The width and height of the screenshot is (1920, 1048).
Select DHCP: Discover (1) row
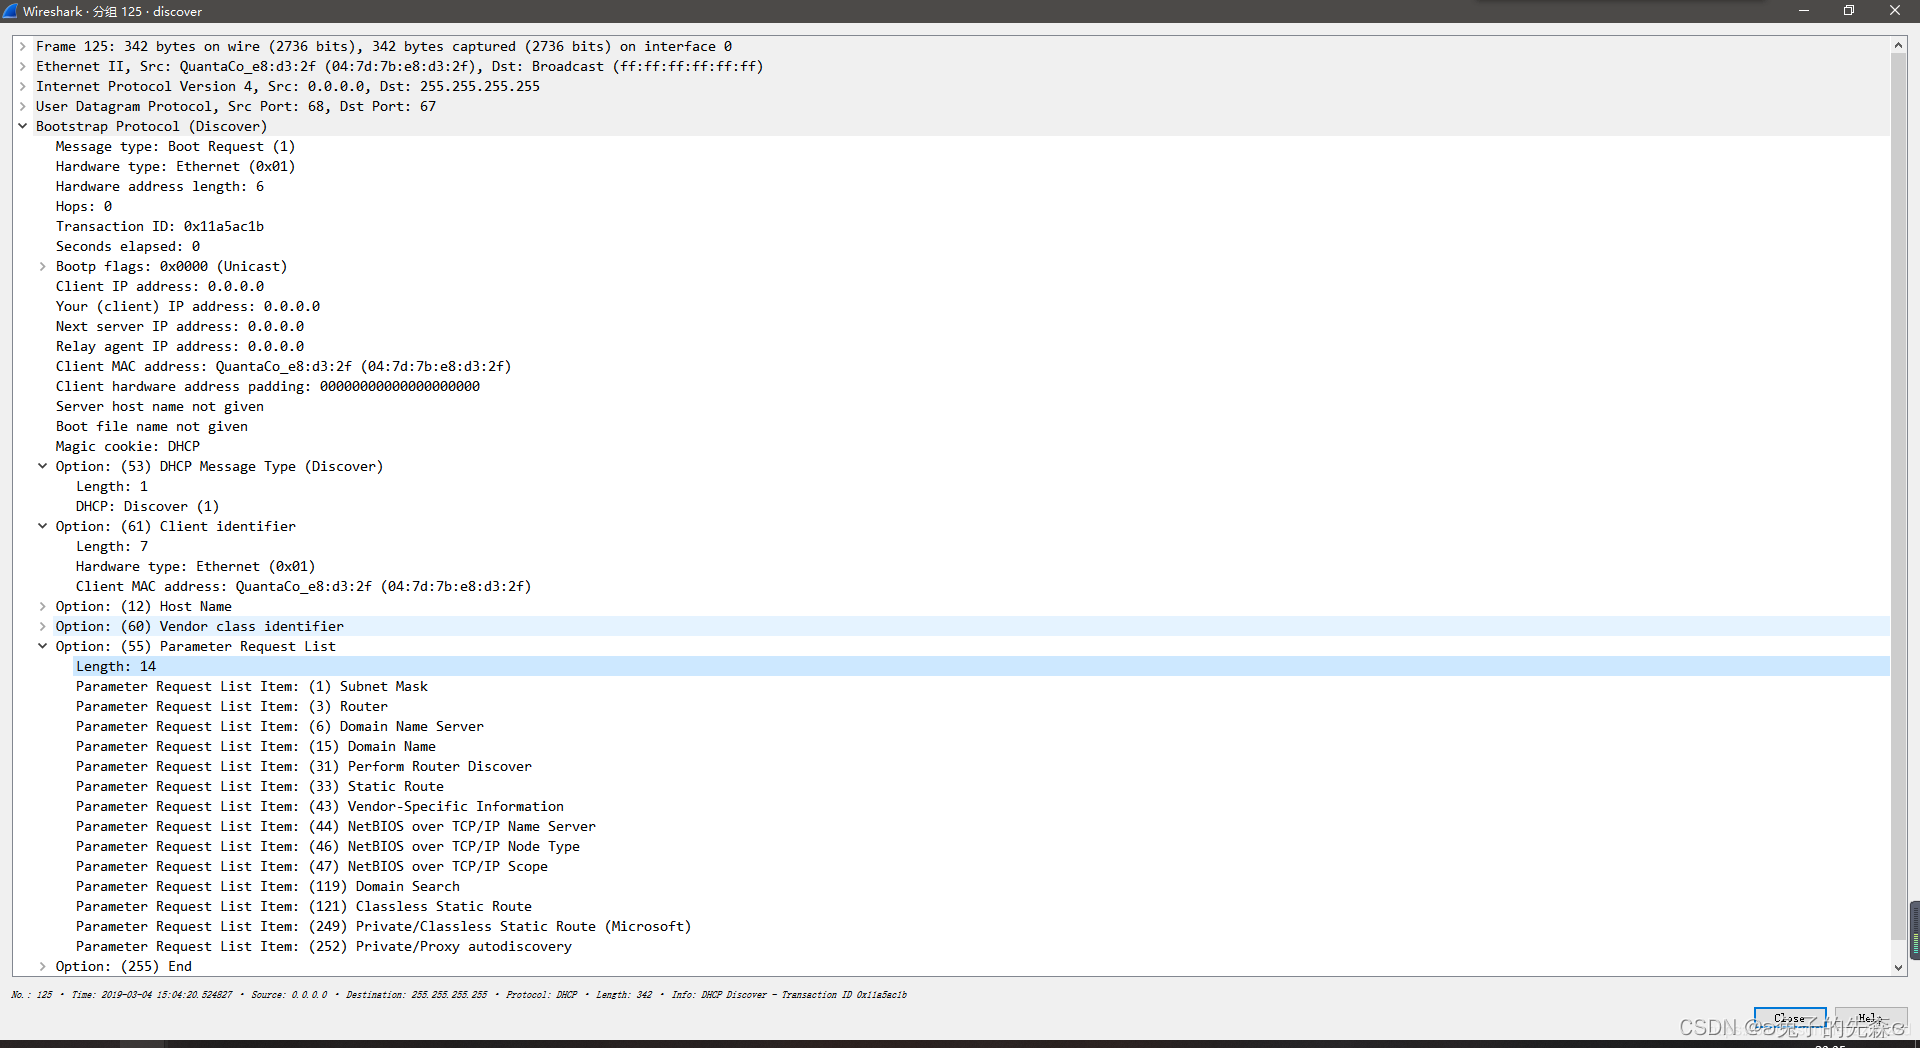[x=148, y=506]
